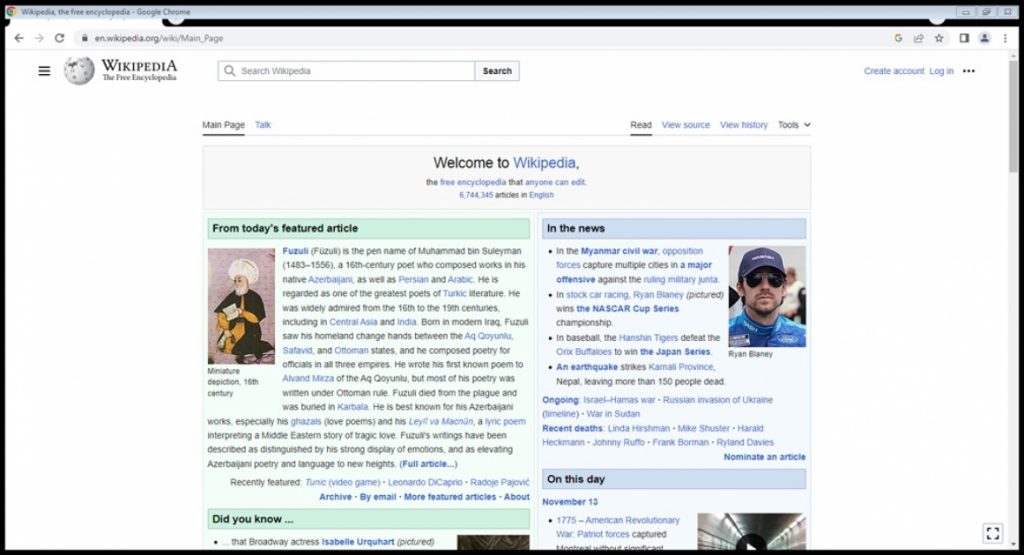The width and height of the screenshot is (1024, 555).
Task: Click the Log in link
Action: pyautogui.click(x=941, y=71)
